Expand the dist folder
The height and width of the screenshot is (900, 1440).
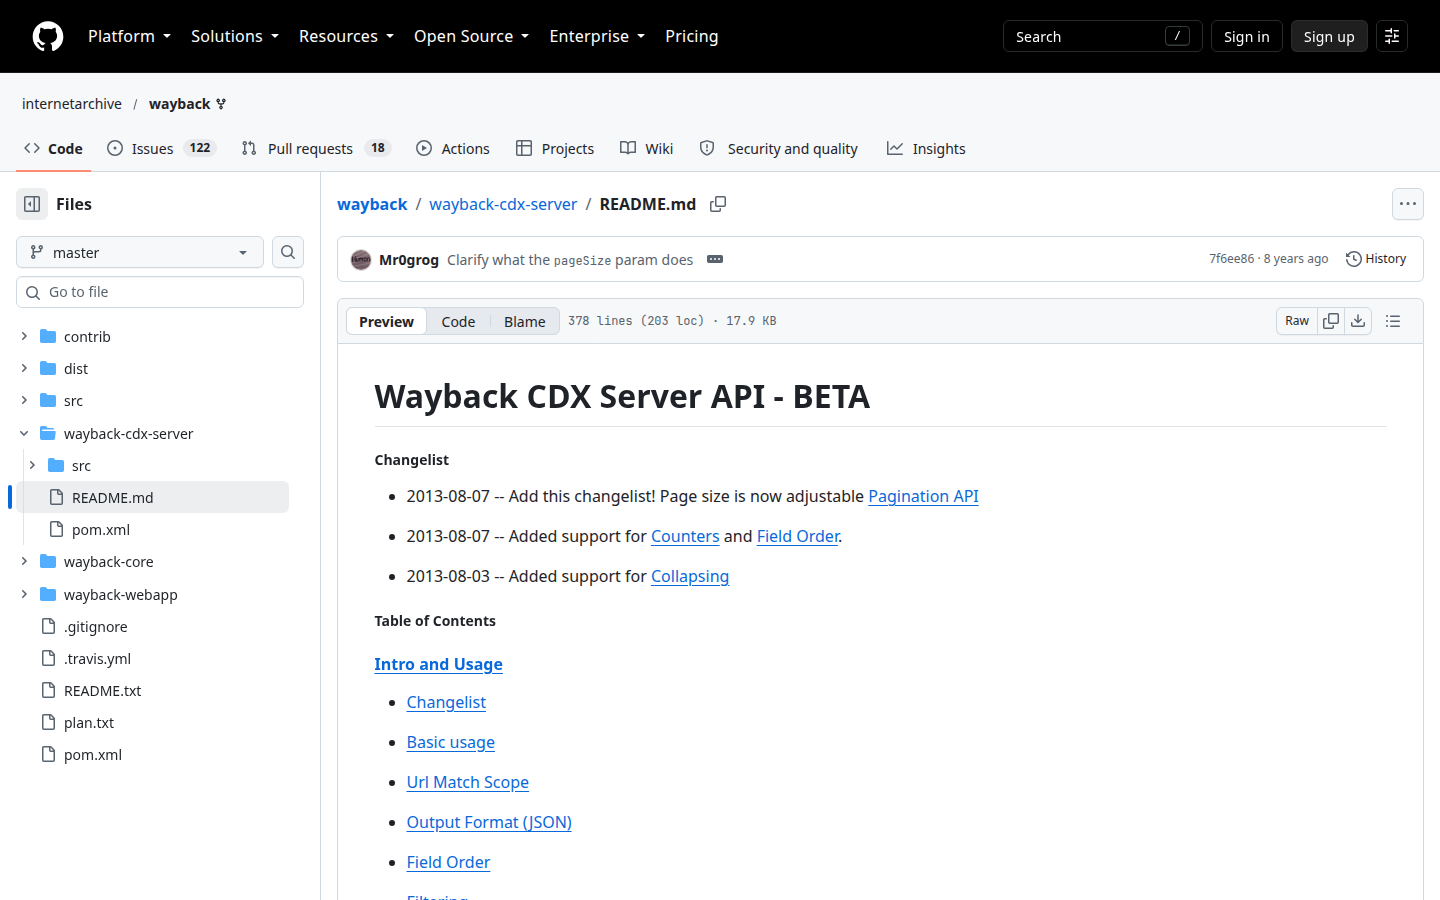click(24, 368)
